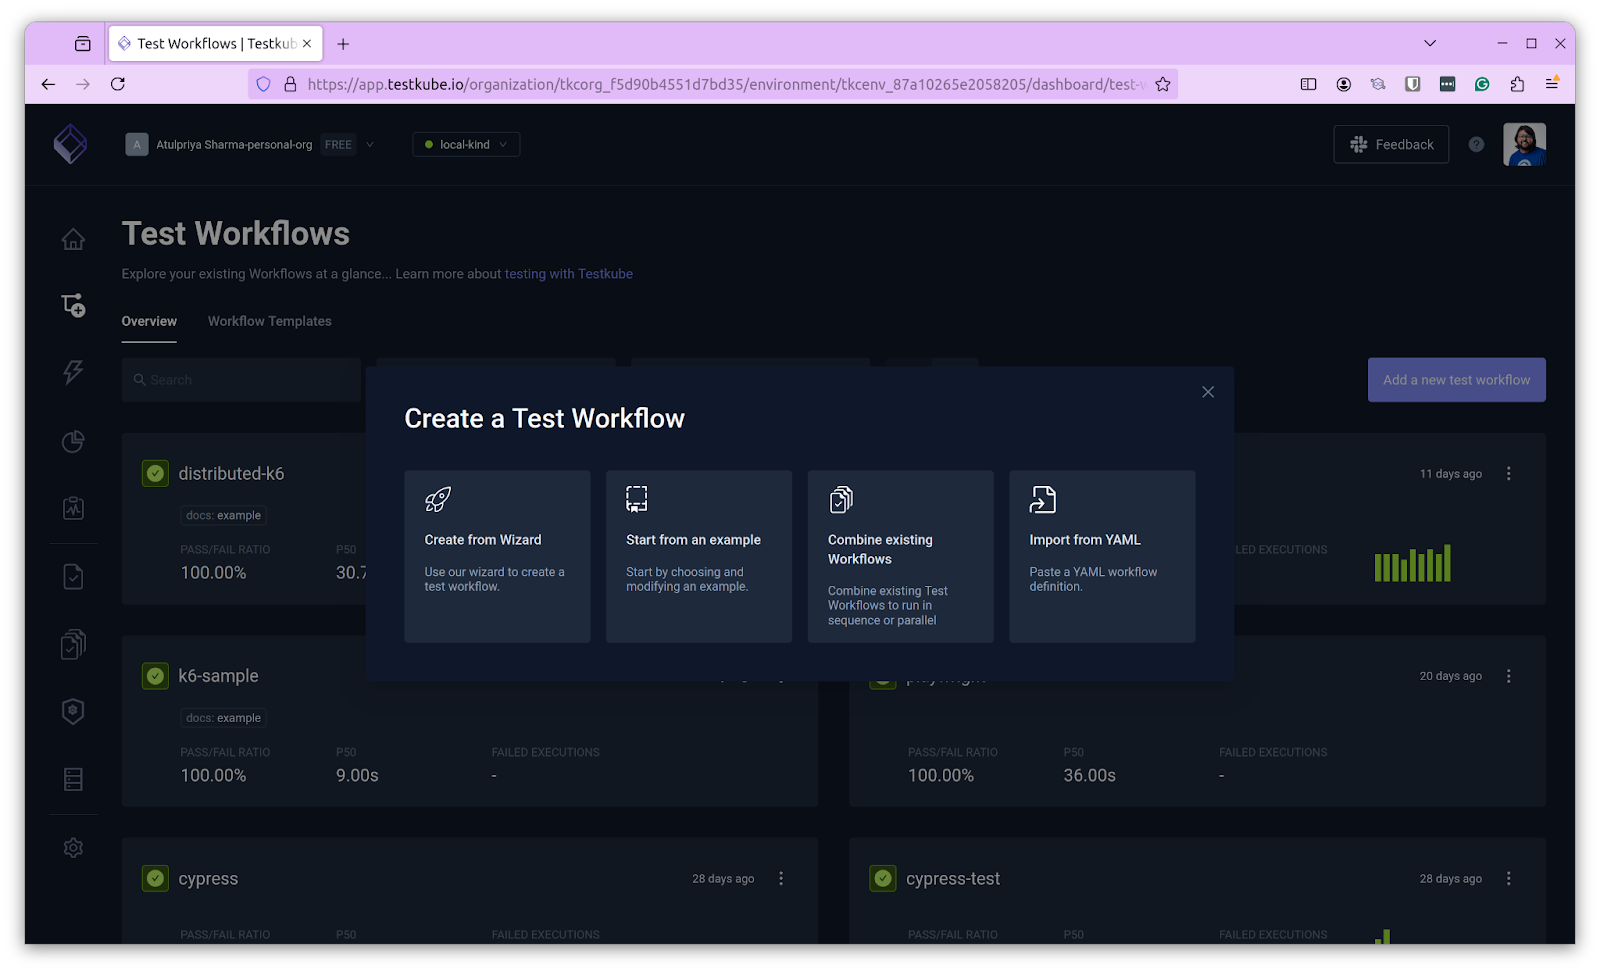Open the distributed-k6 workflow title
The width and height of the screenshot is (1600, 972).
231,474
